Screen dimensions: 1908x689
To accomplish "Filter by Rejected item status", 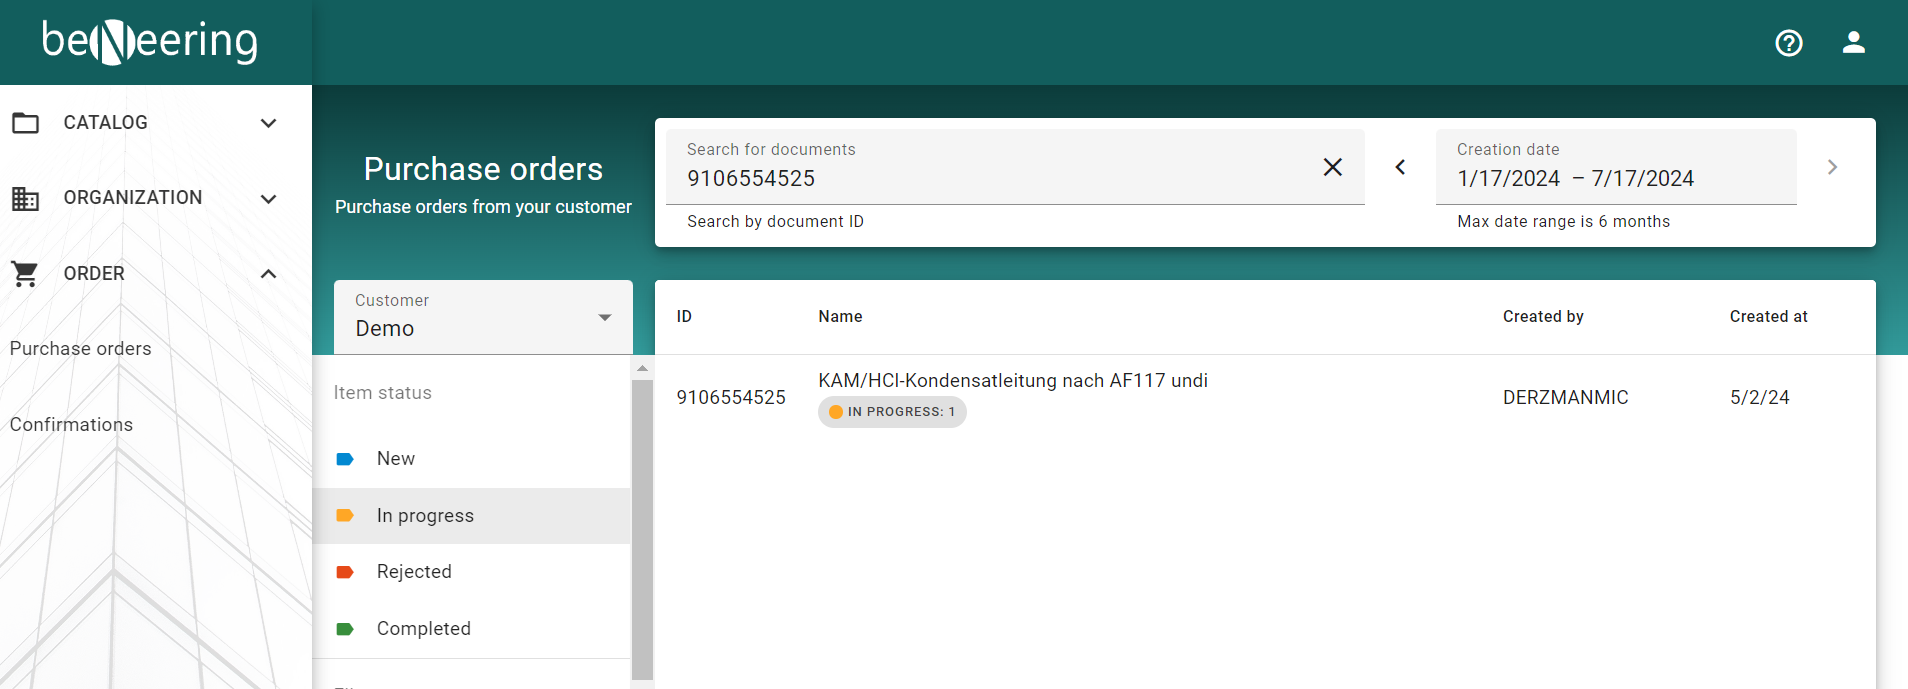I will point(414,572).
